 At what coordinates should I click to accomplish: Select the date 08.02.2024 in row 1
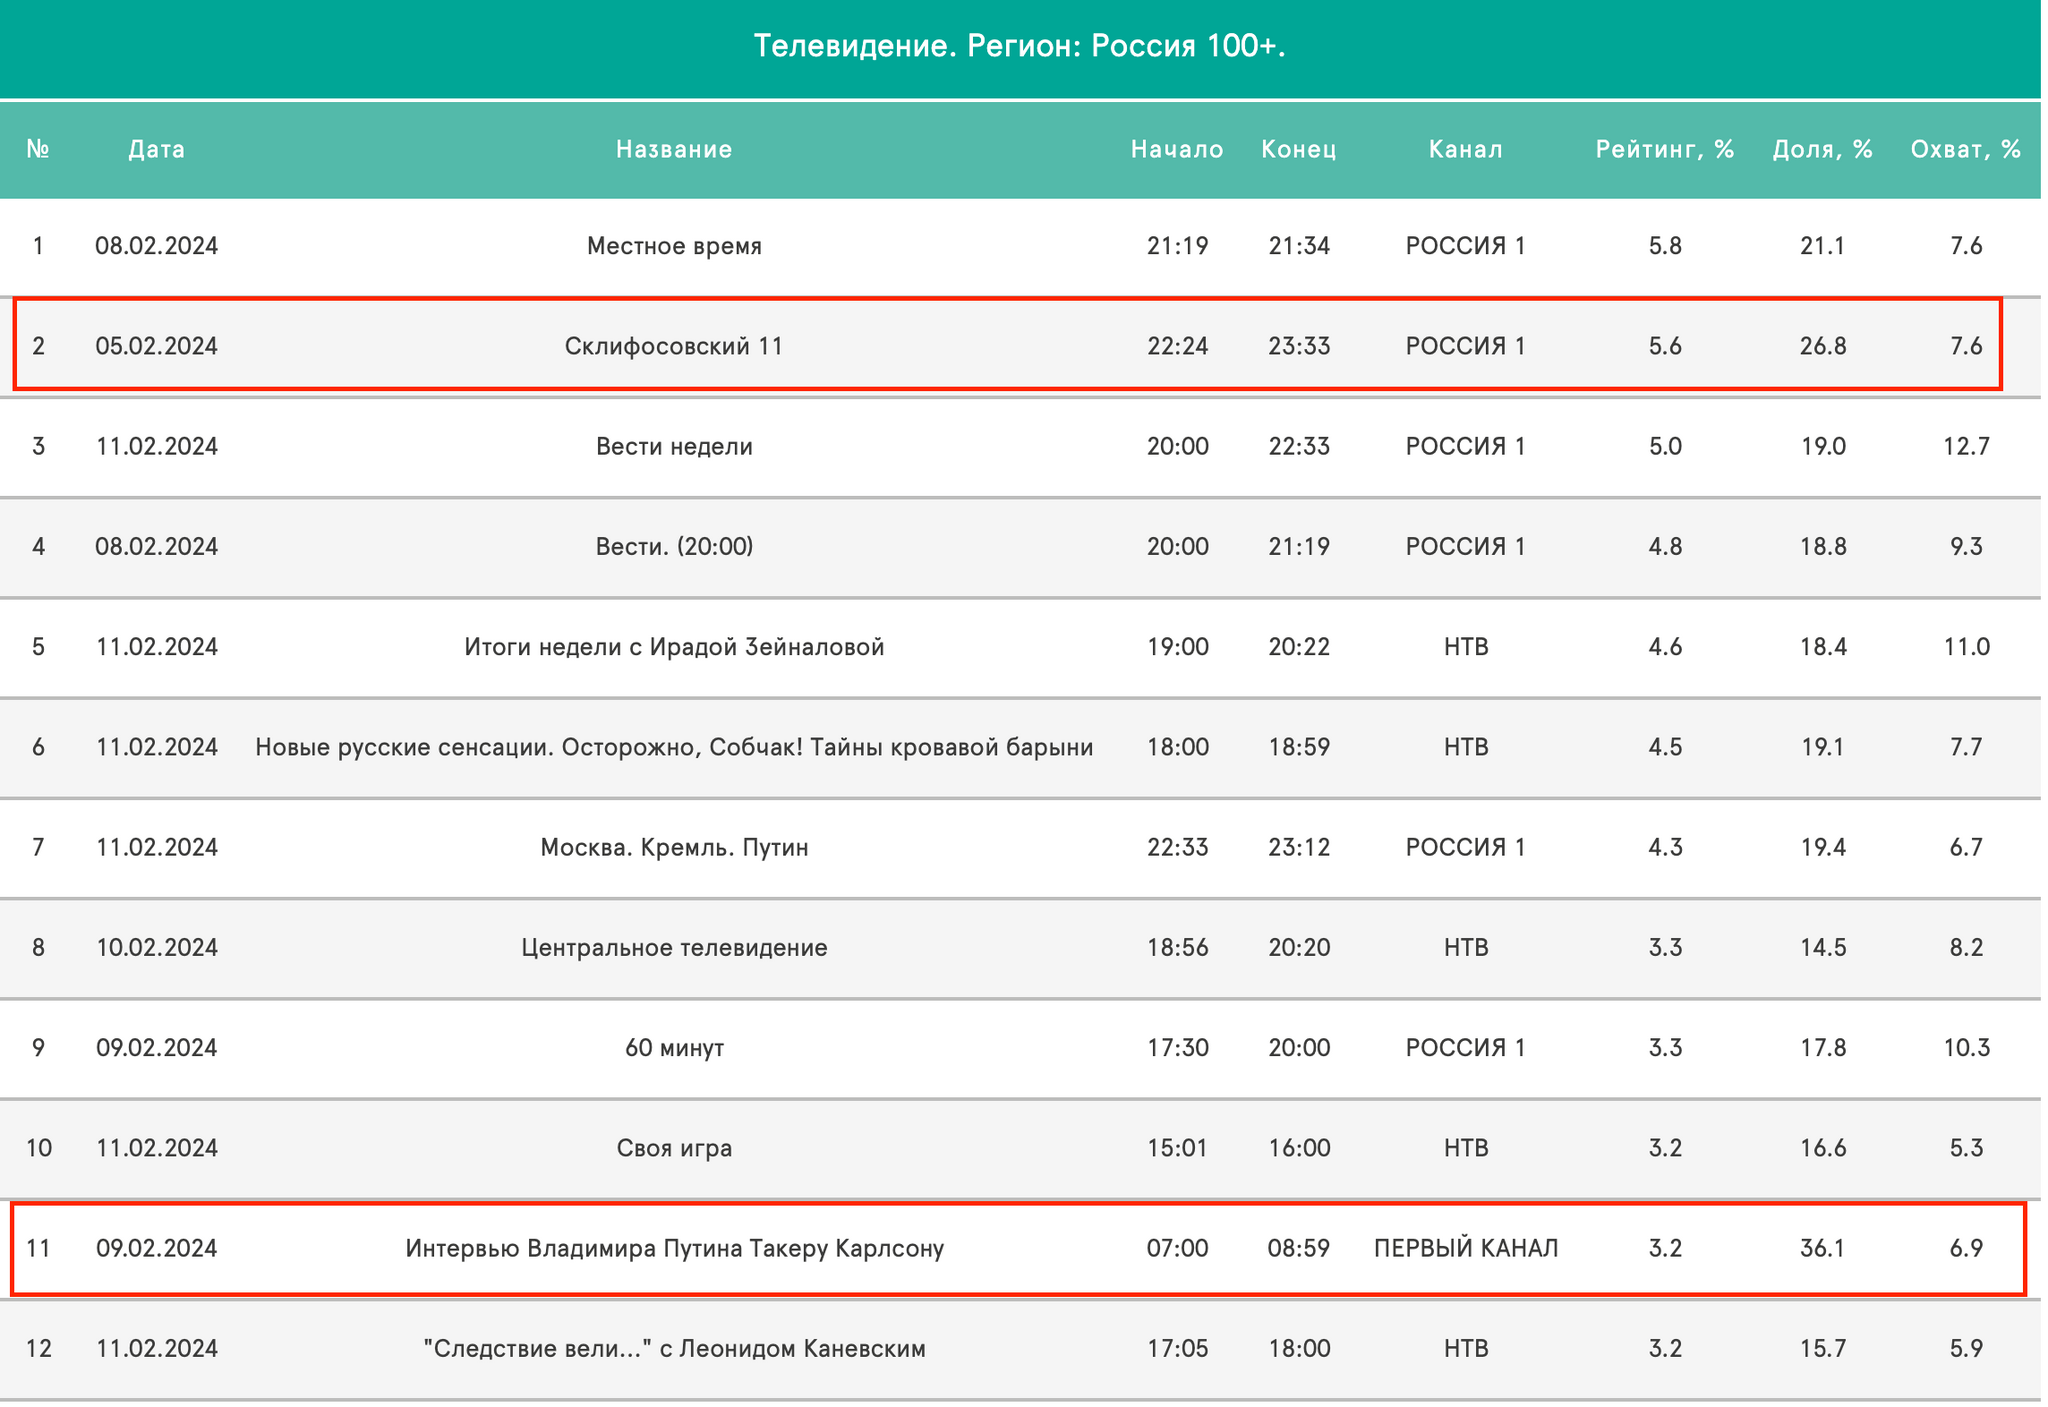tap(157, 246)
